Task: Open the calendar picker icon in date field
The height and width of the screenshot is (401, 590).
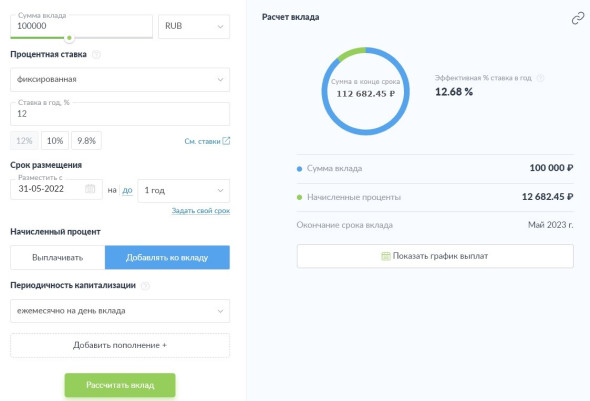Action: click(90, 188)
